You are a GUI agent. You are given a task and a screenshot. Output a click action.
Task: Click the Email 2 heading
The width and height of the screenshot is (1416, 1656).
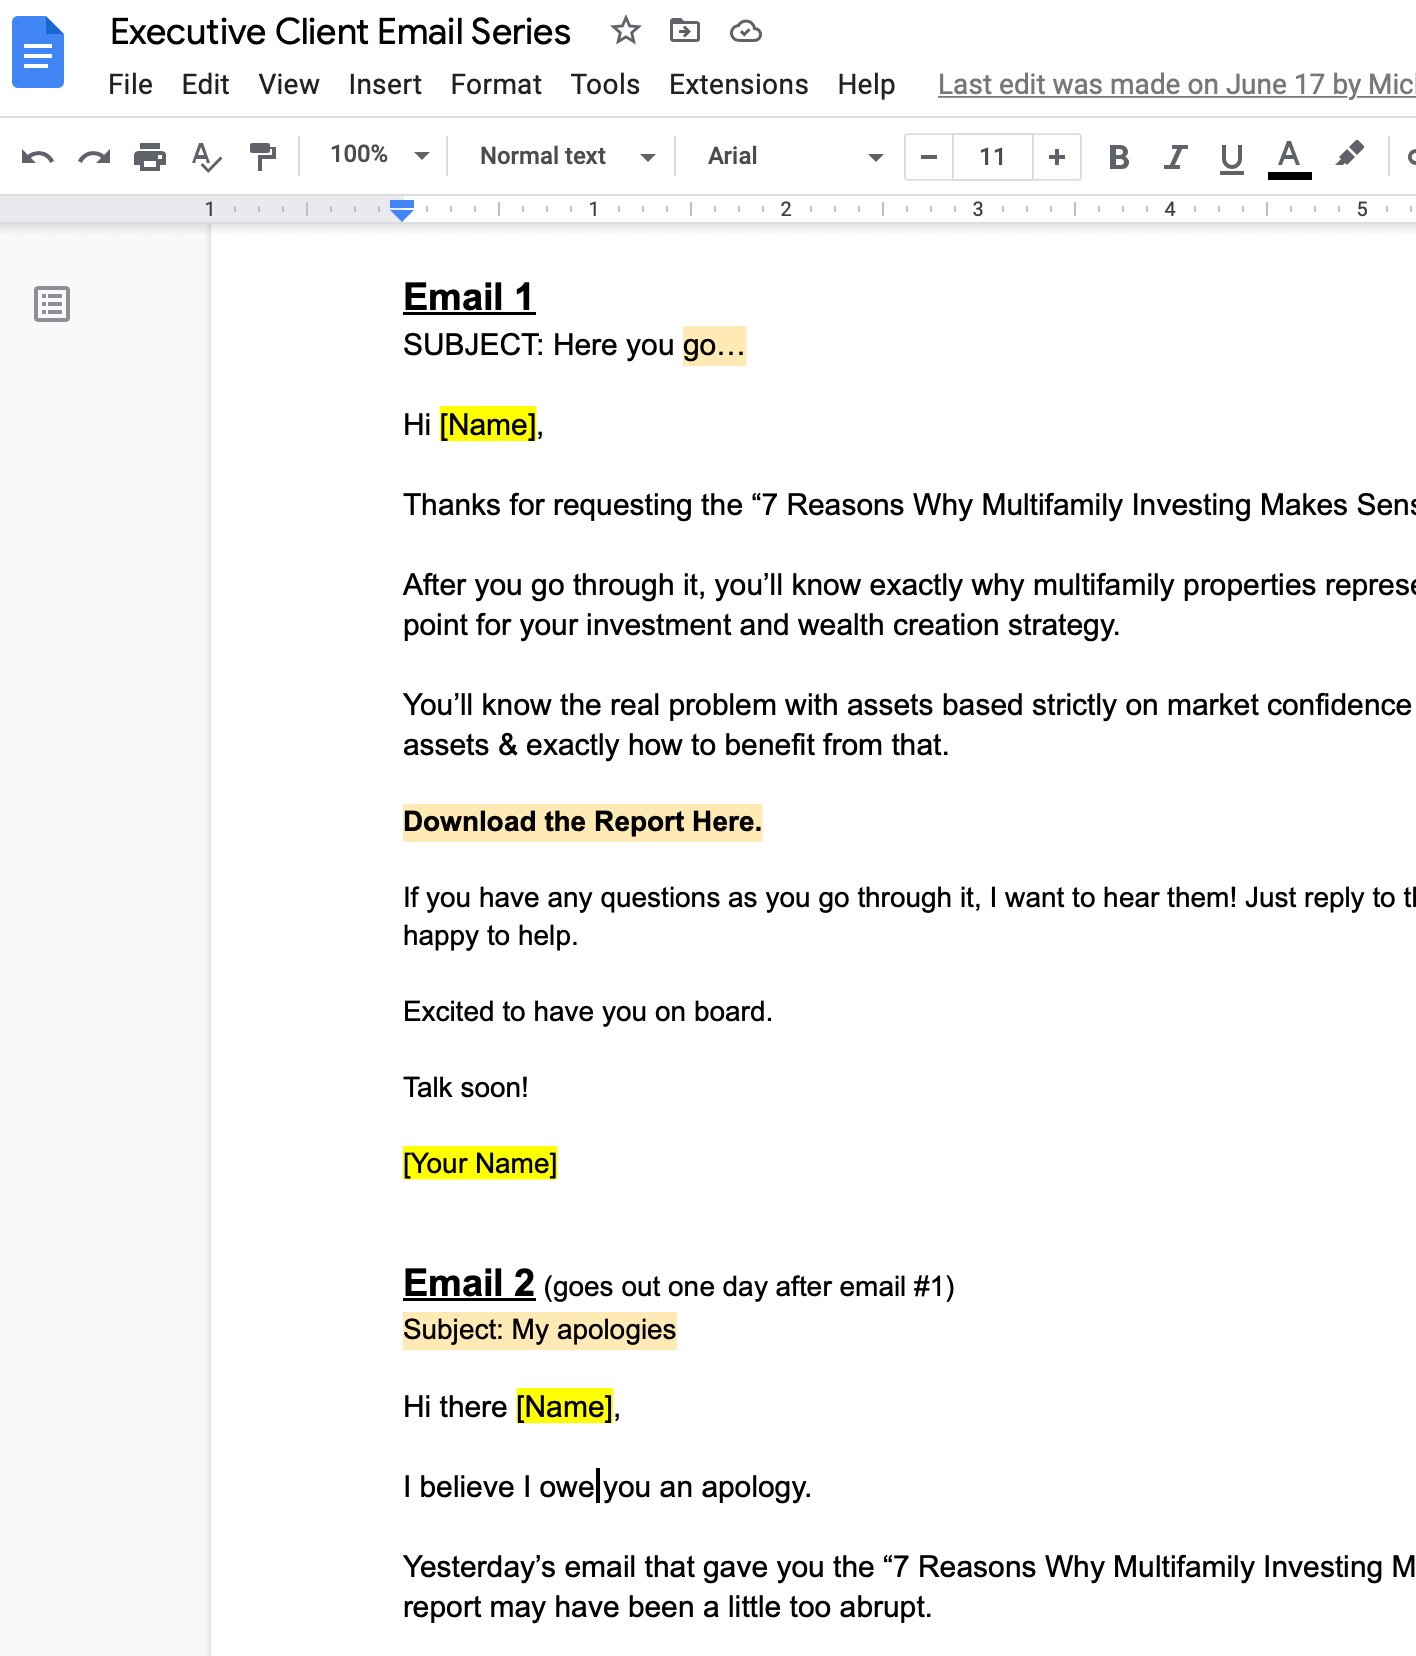tap(469, 1283)
